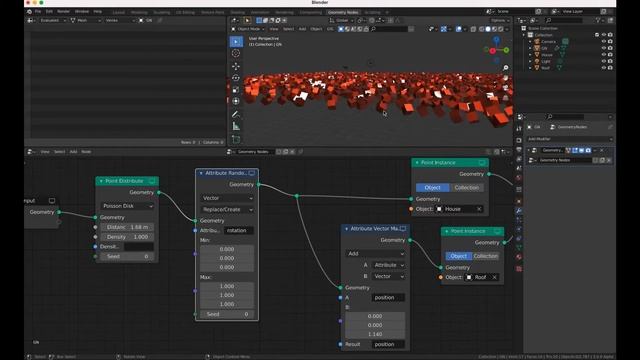The image size is (640, 360).
Task: Open the Render properties tab icon
Action: coord(519,140)
